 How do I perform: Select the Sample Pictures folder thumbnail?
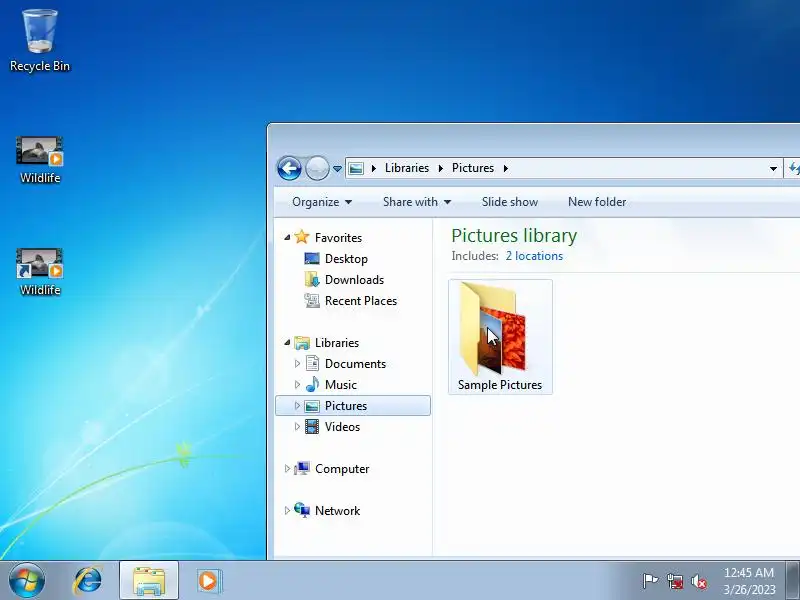click(493, 329)
